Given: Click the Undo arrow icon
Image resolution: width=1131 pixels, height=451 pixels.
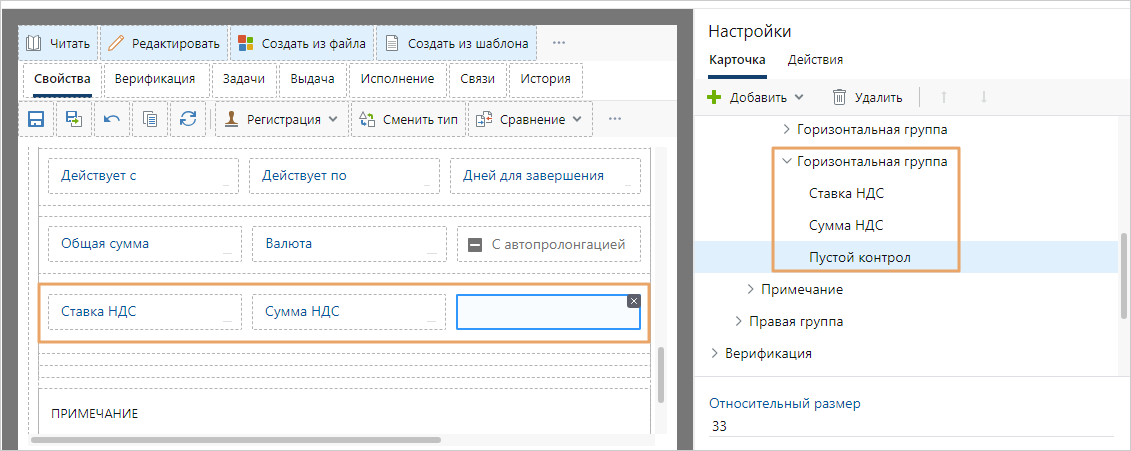Looking at the screenshot, I should click(112, 119).
